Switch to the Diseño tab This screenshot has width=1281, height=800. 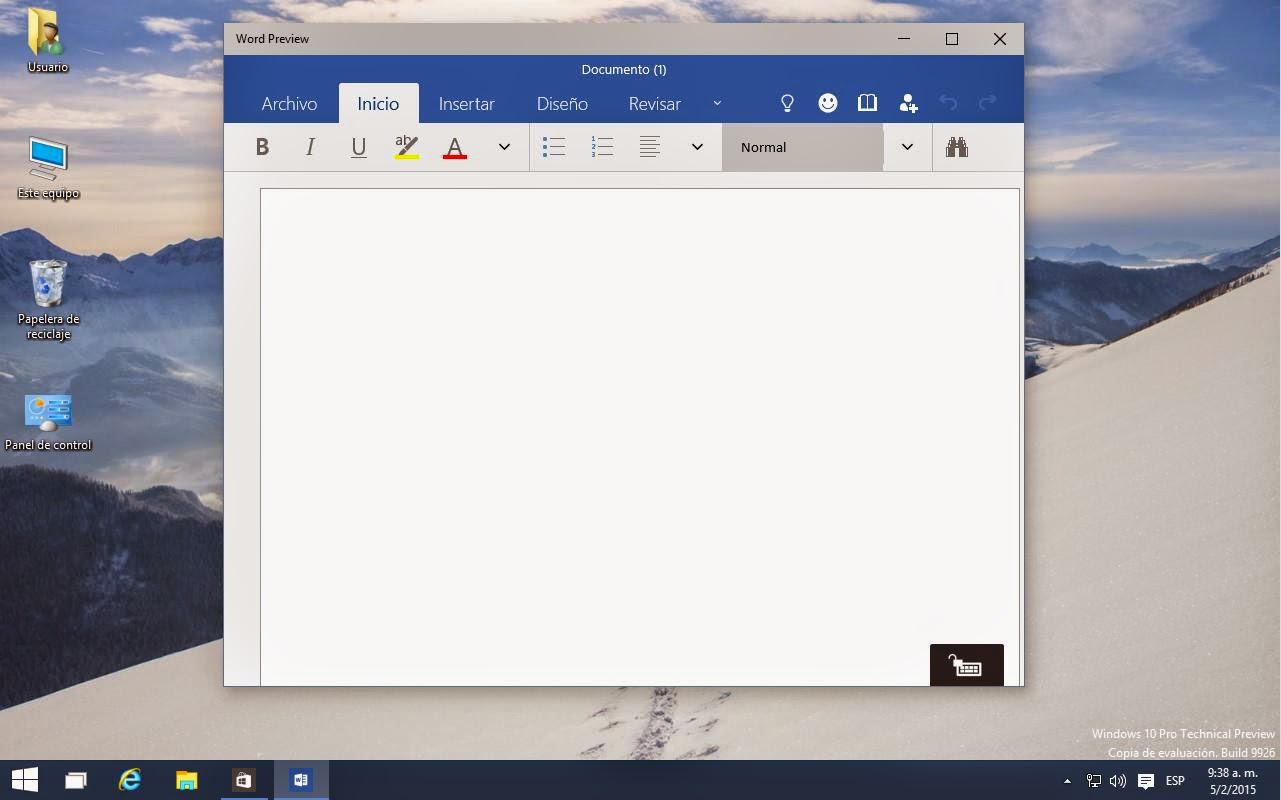click(x=562, y=104)
